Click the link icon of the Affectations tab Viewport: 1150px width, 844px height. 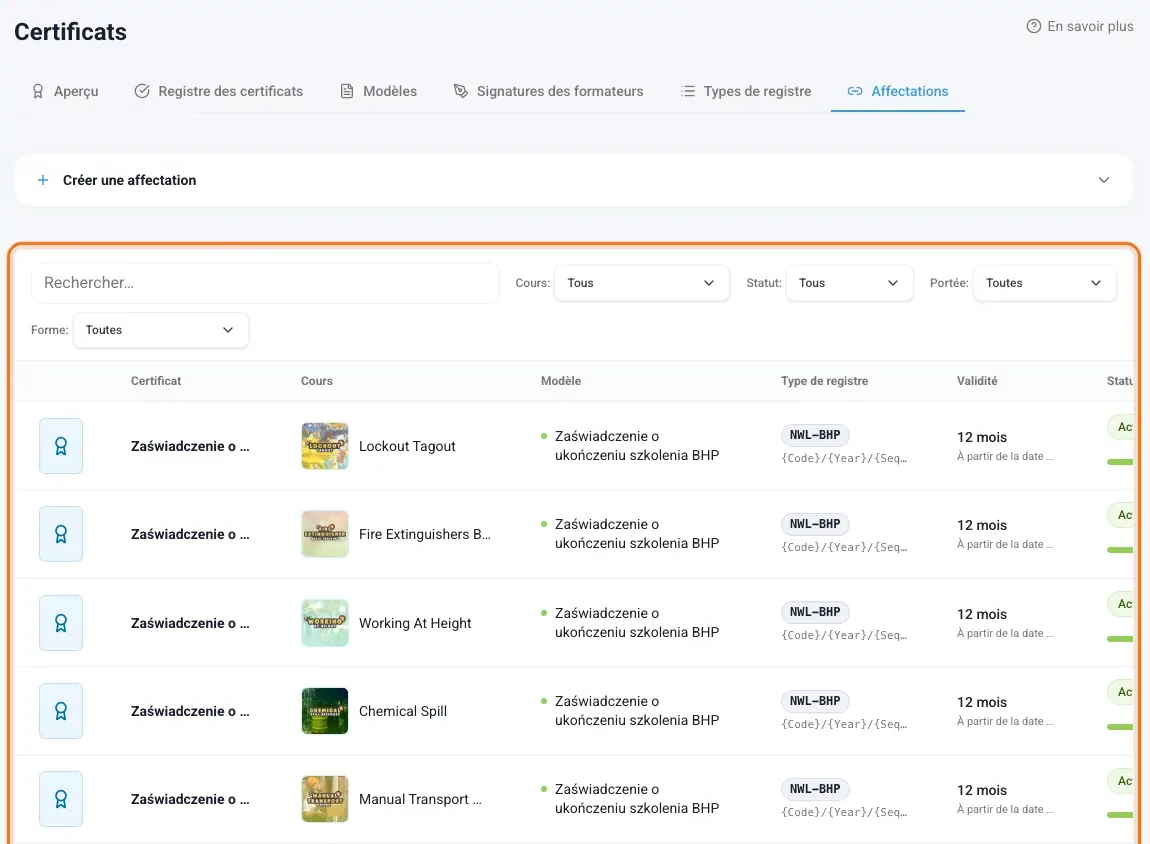click(x=854, y=91)
